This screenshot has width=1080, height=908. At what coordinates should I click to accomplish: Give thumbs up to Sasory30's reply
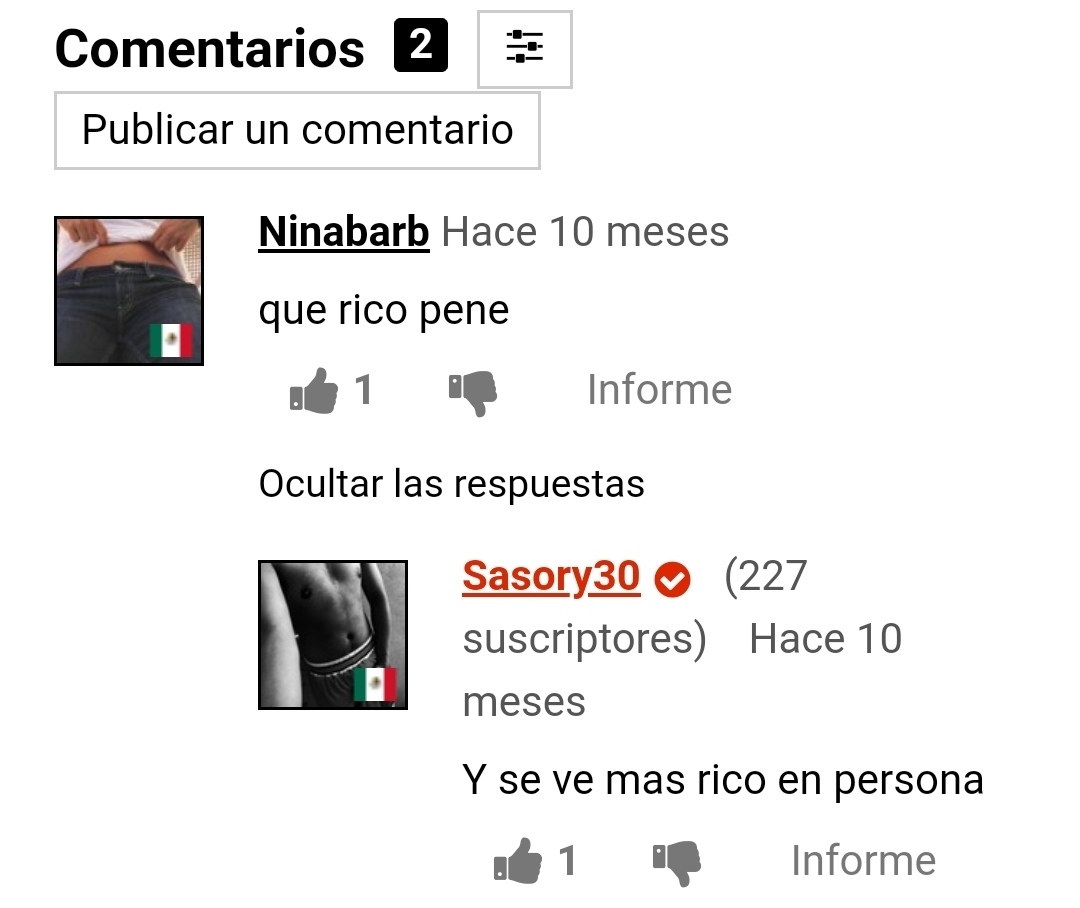[518, 860]
